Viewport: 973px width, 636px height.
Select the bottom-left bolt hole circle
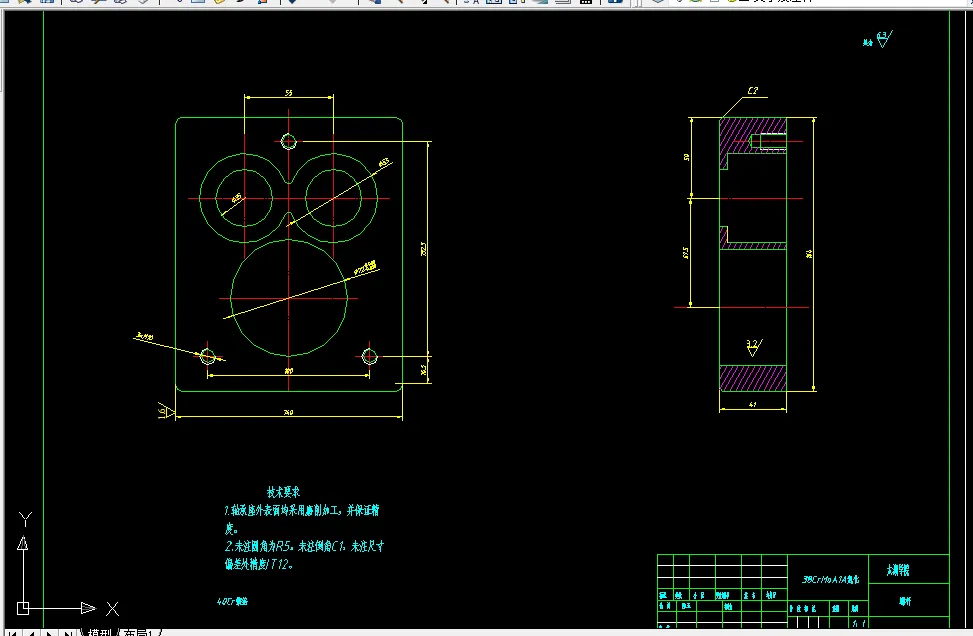[x=207, y=356]
